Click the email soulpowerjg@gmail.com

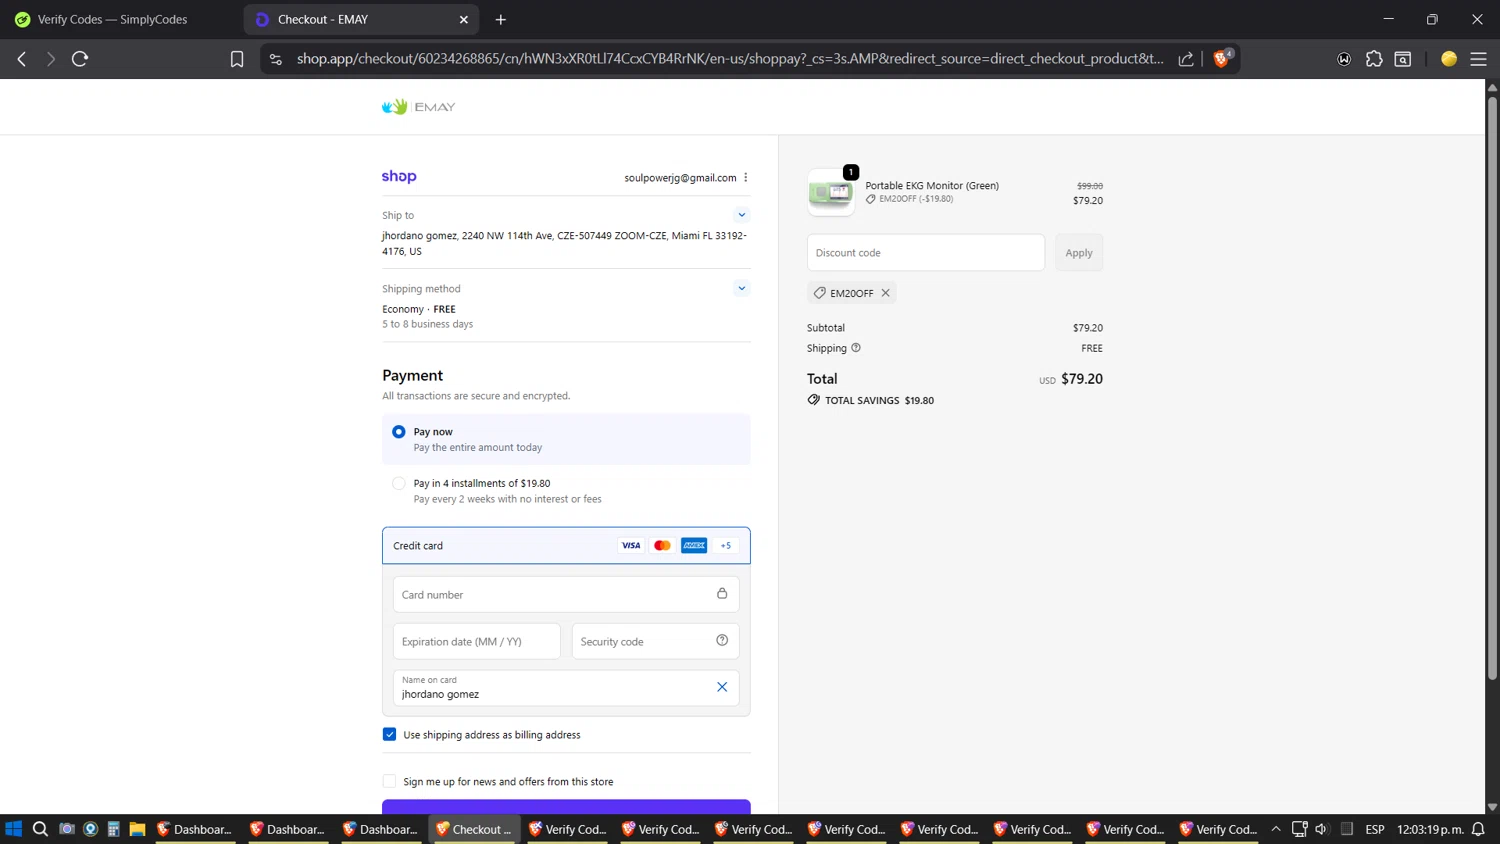[680, 178]
